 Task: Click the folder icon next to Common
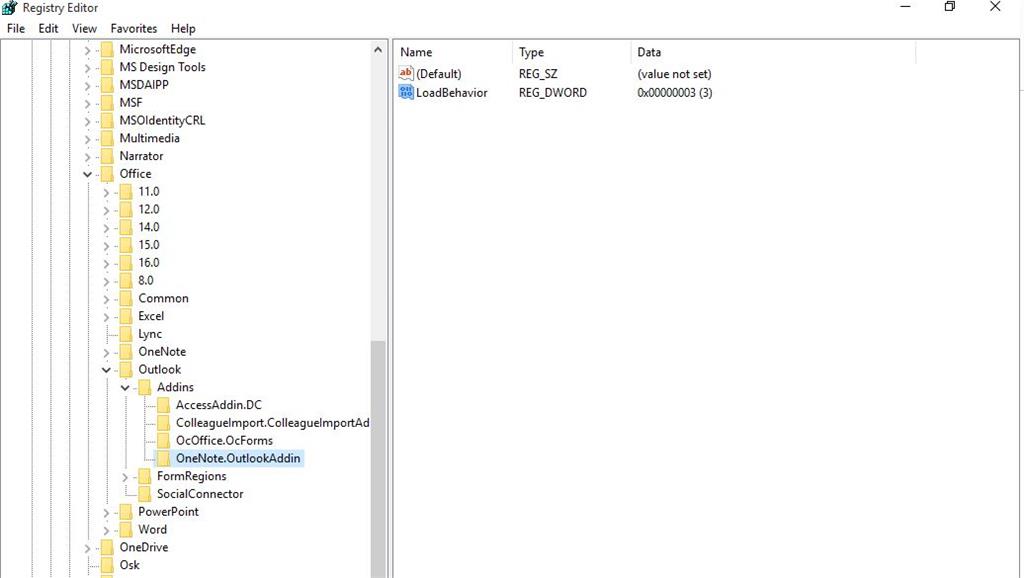point(126,298)
